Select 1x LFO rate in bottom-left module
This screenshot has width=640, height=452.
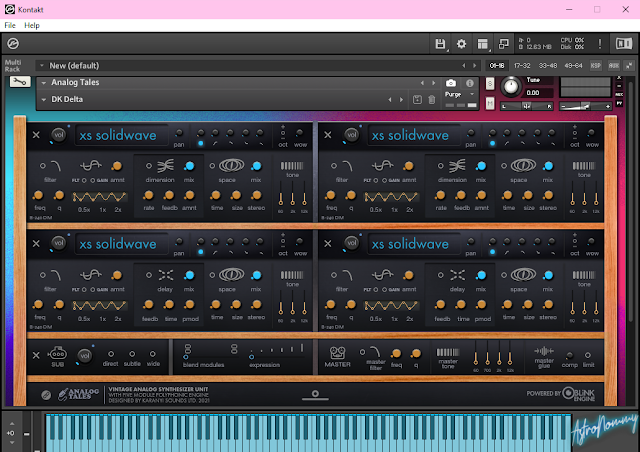coord(103,318)
